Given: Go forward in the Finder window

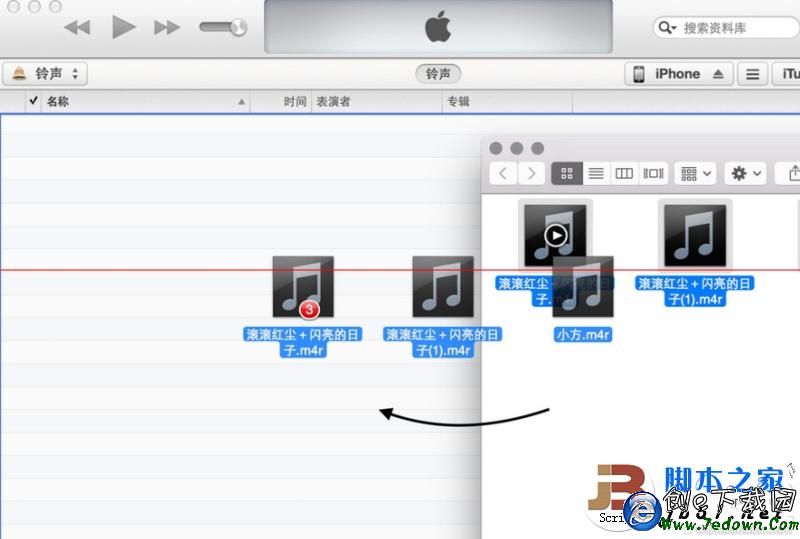Looking at the screenshot, I should [531, 174].
